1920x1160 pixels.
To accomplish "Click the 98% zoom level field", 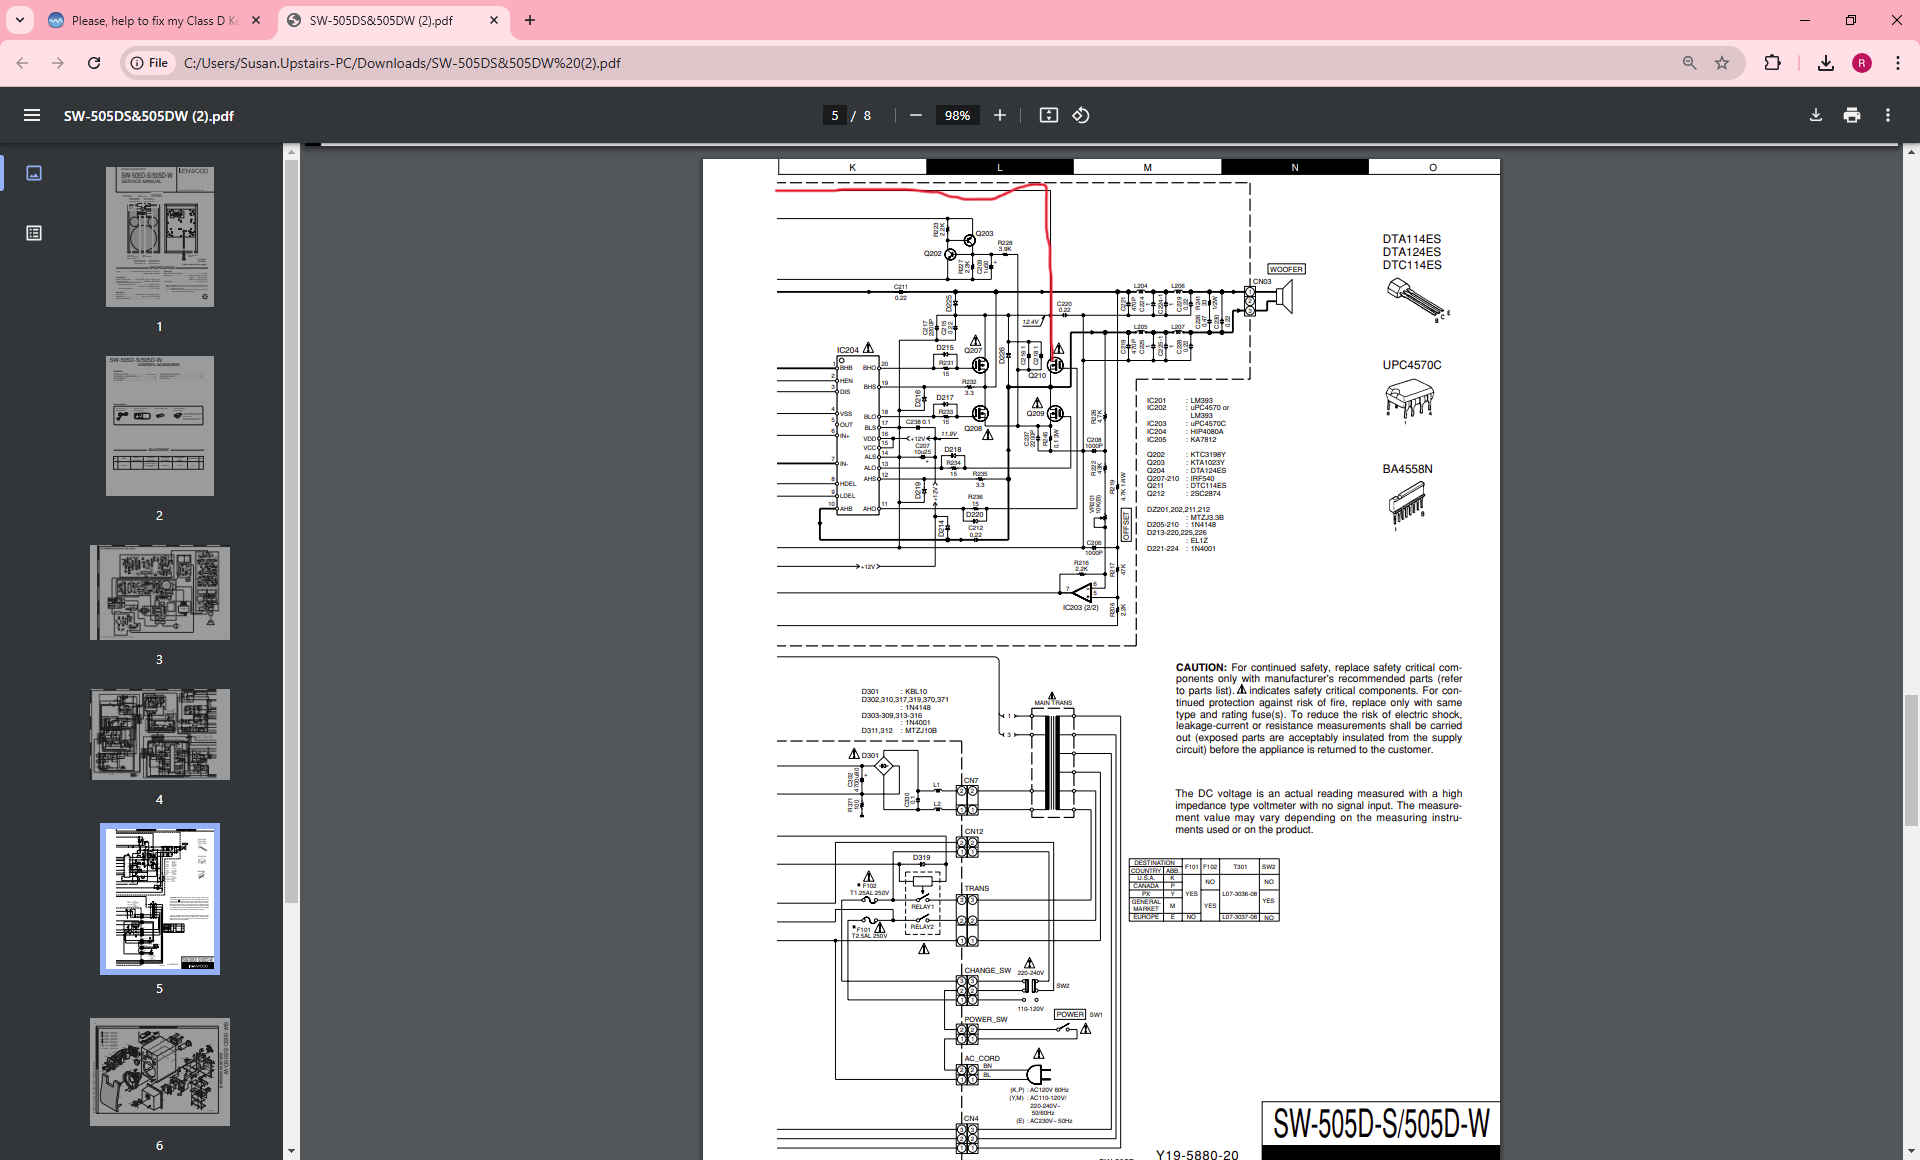I will pos(957,116).
